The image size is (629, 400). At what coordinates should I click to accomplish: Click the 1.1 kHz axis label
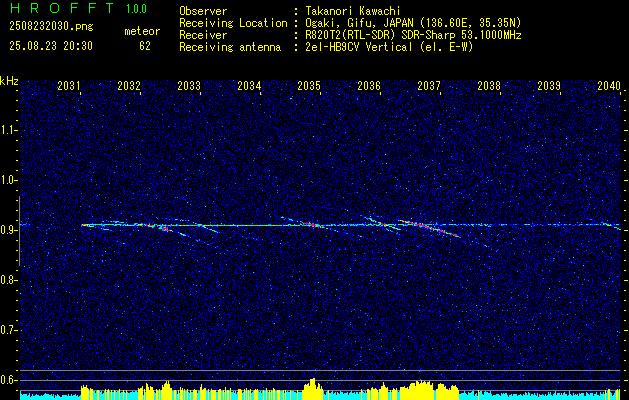point(9,130)
